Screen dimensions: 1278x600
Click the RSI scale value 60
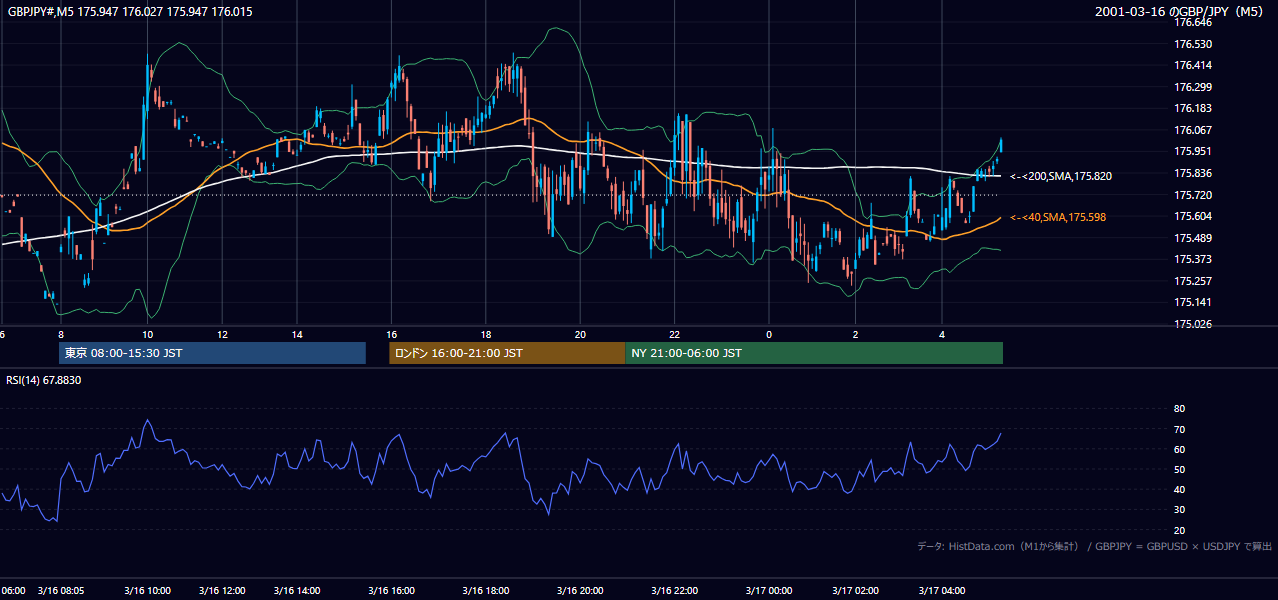[1179, 449]
